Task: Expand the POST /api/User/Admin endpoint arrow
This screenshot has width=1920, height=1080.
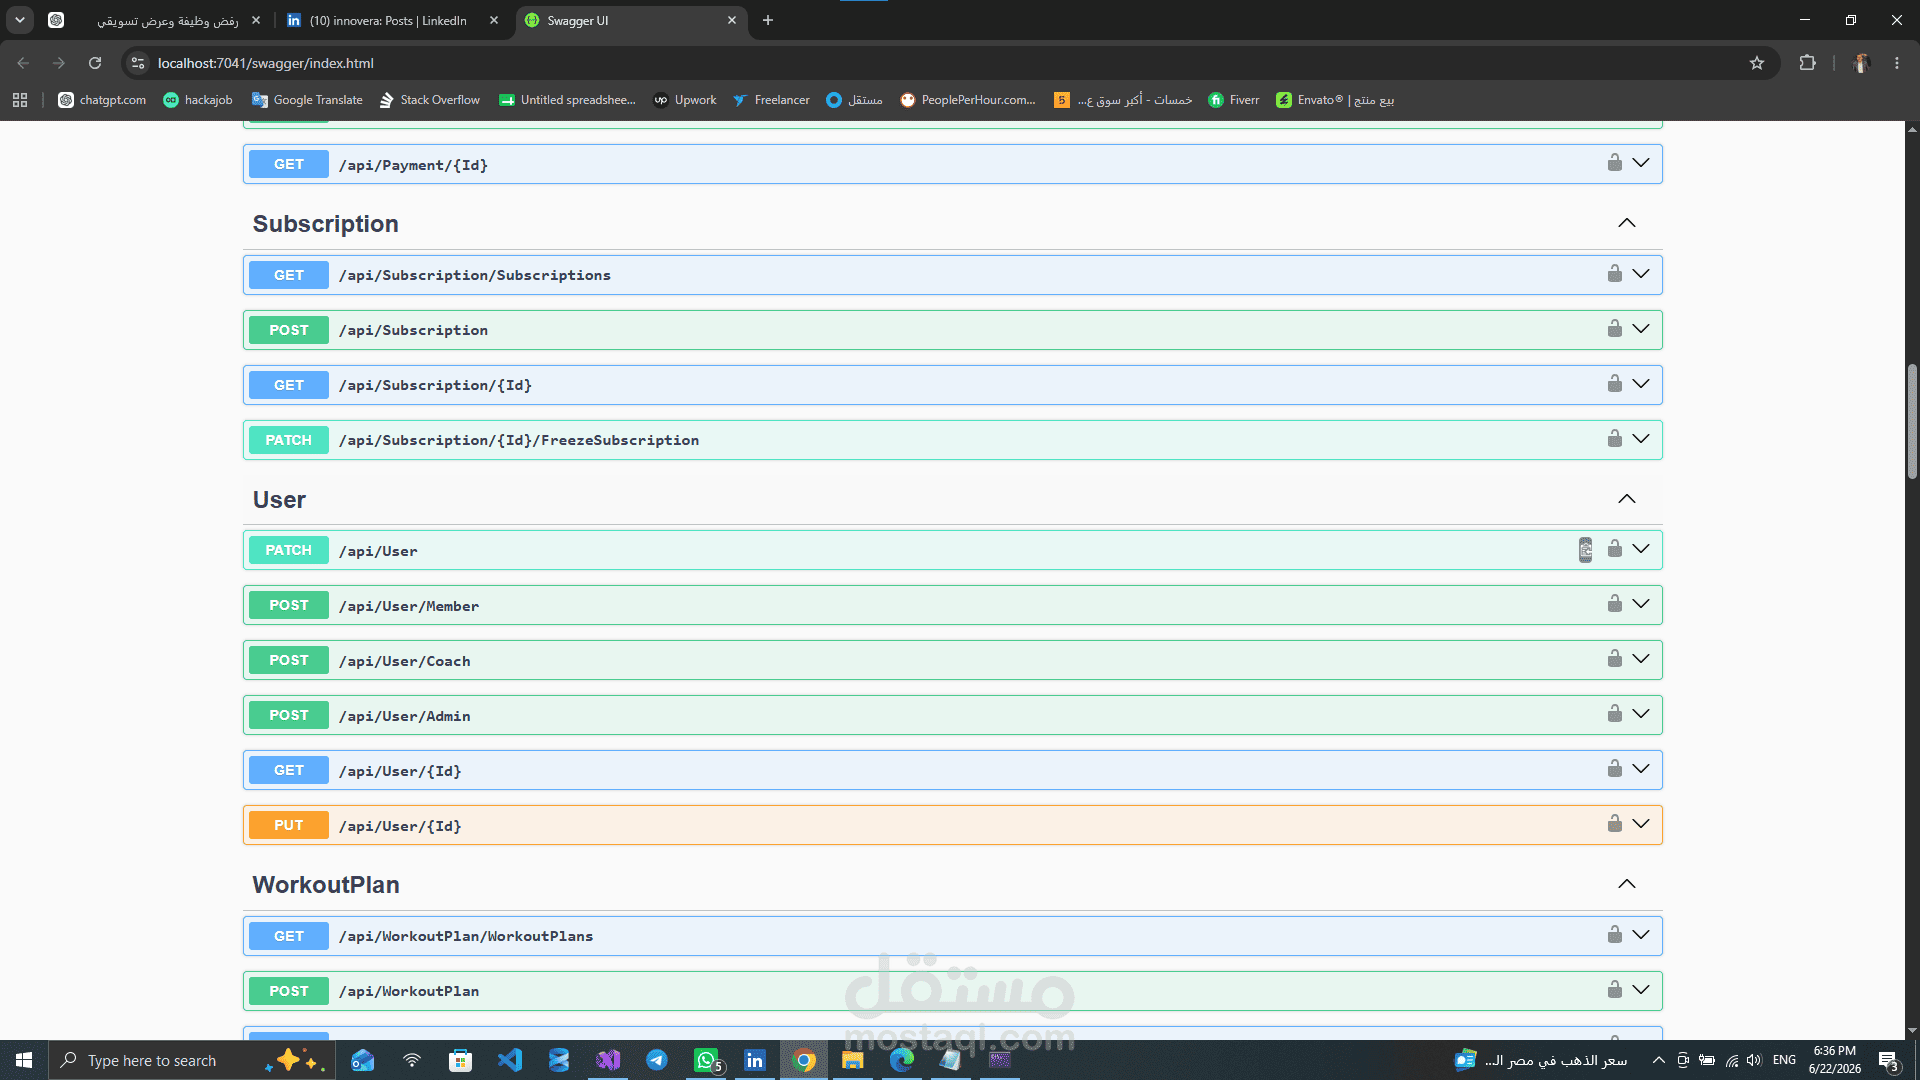Action: (x=1641, y=714)
